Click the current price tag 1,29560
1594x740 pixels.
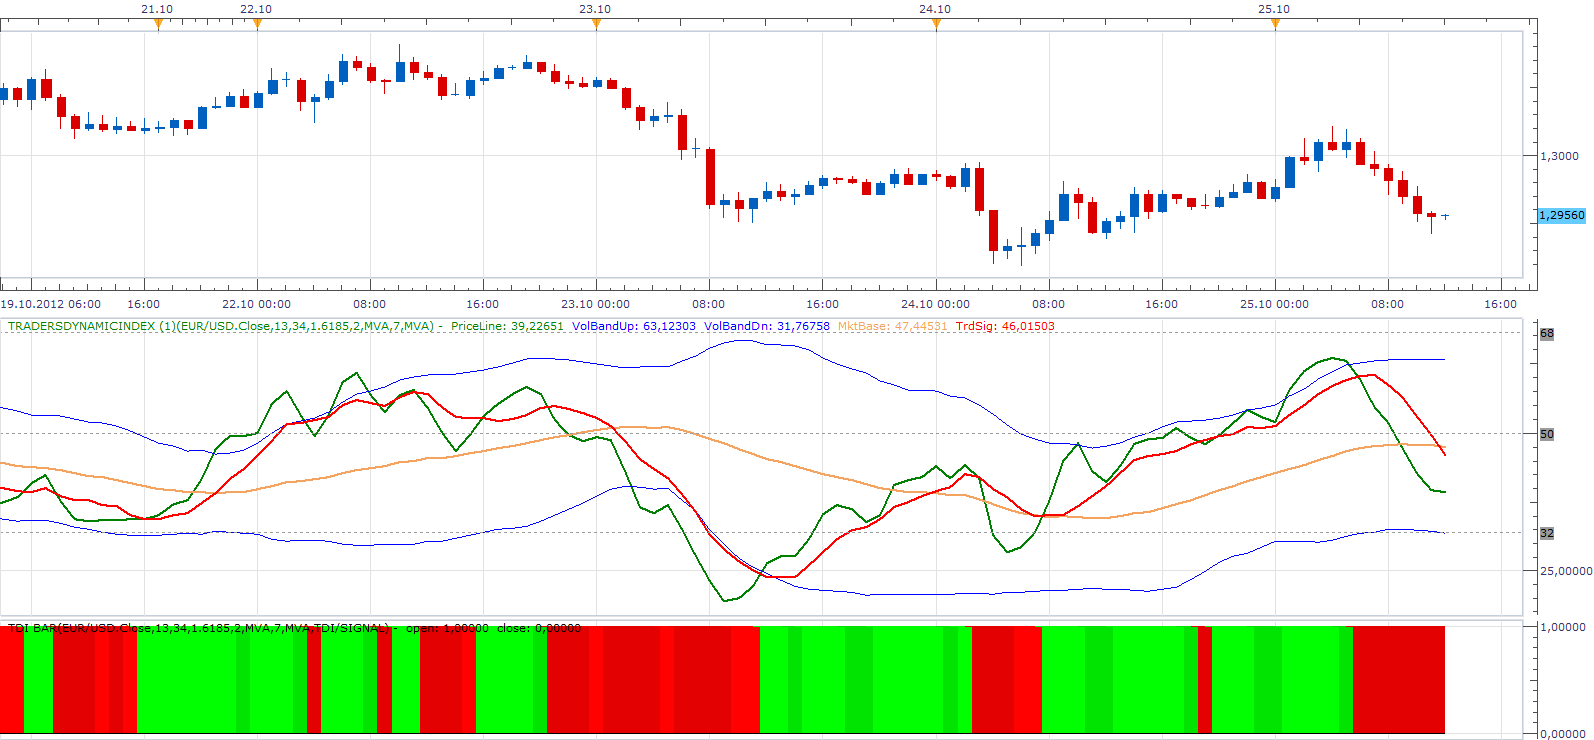tap(1561, 215)
